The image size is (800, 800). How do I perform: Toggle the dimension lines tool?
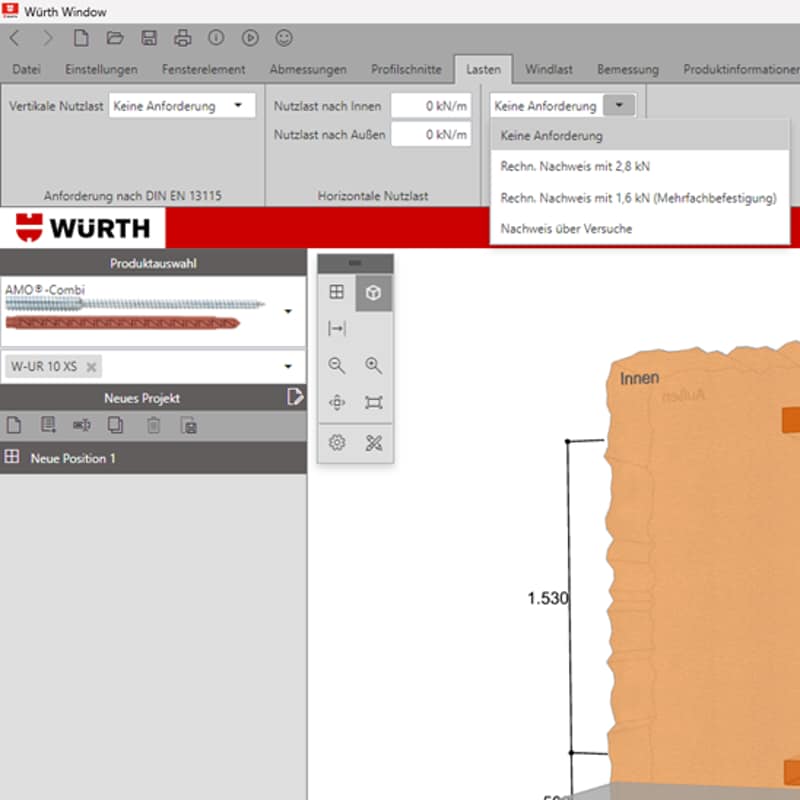(337, 329)
